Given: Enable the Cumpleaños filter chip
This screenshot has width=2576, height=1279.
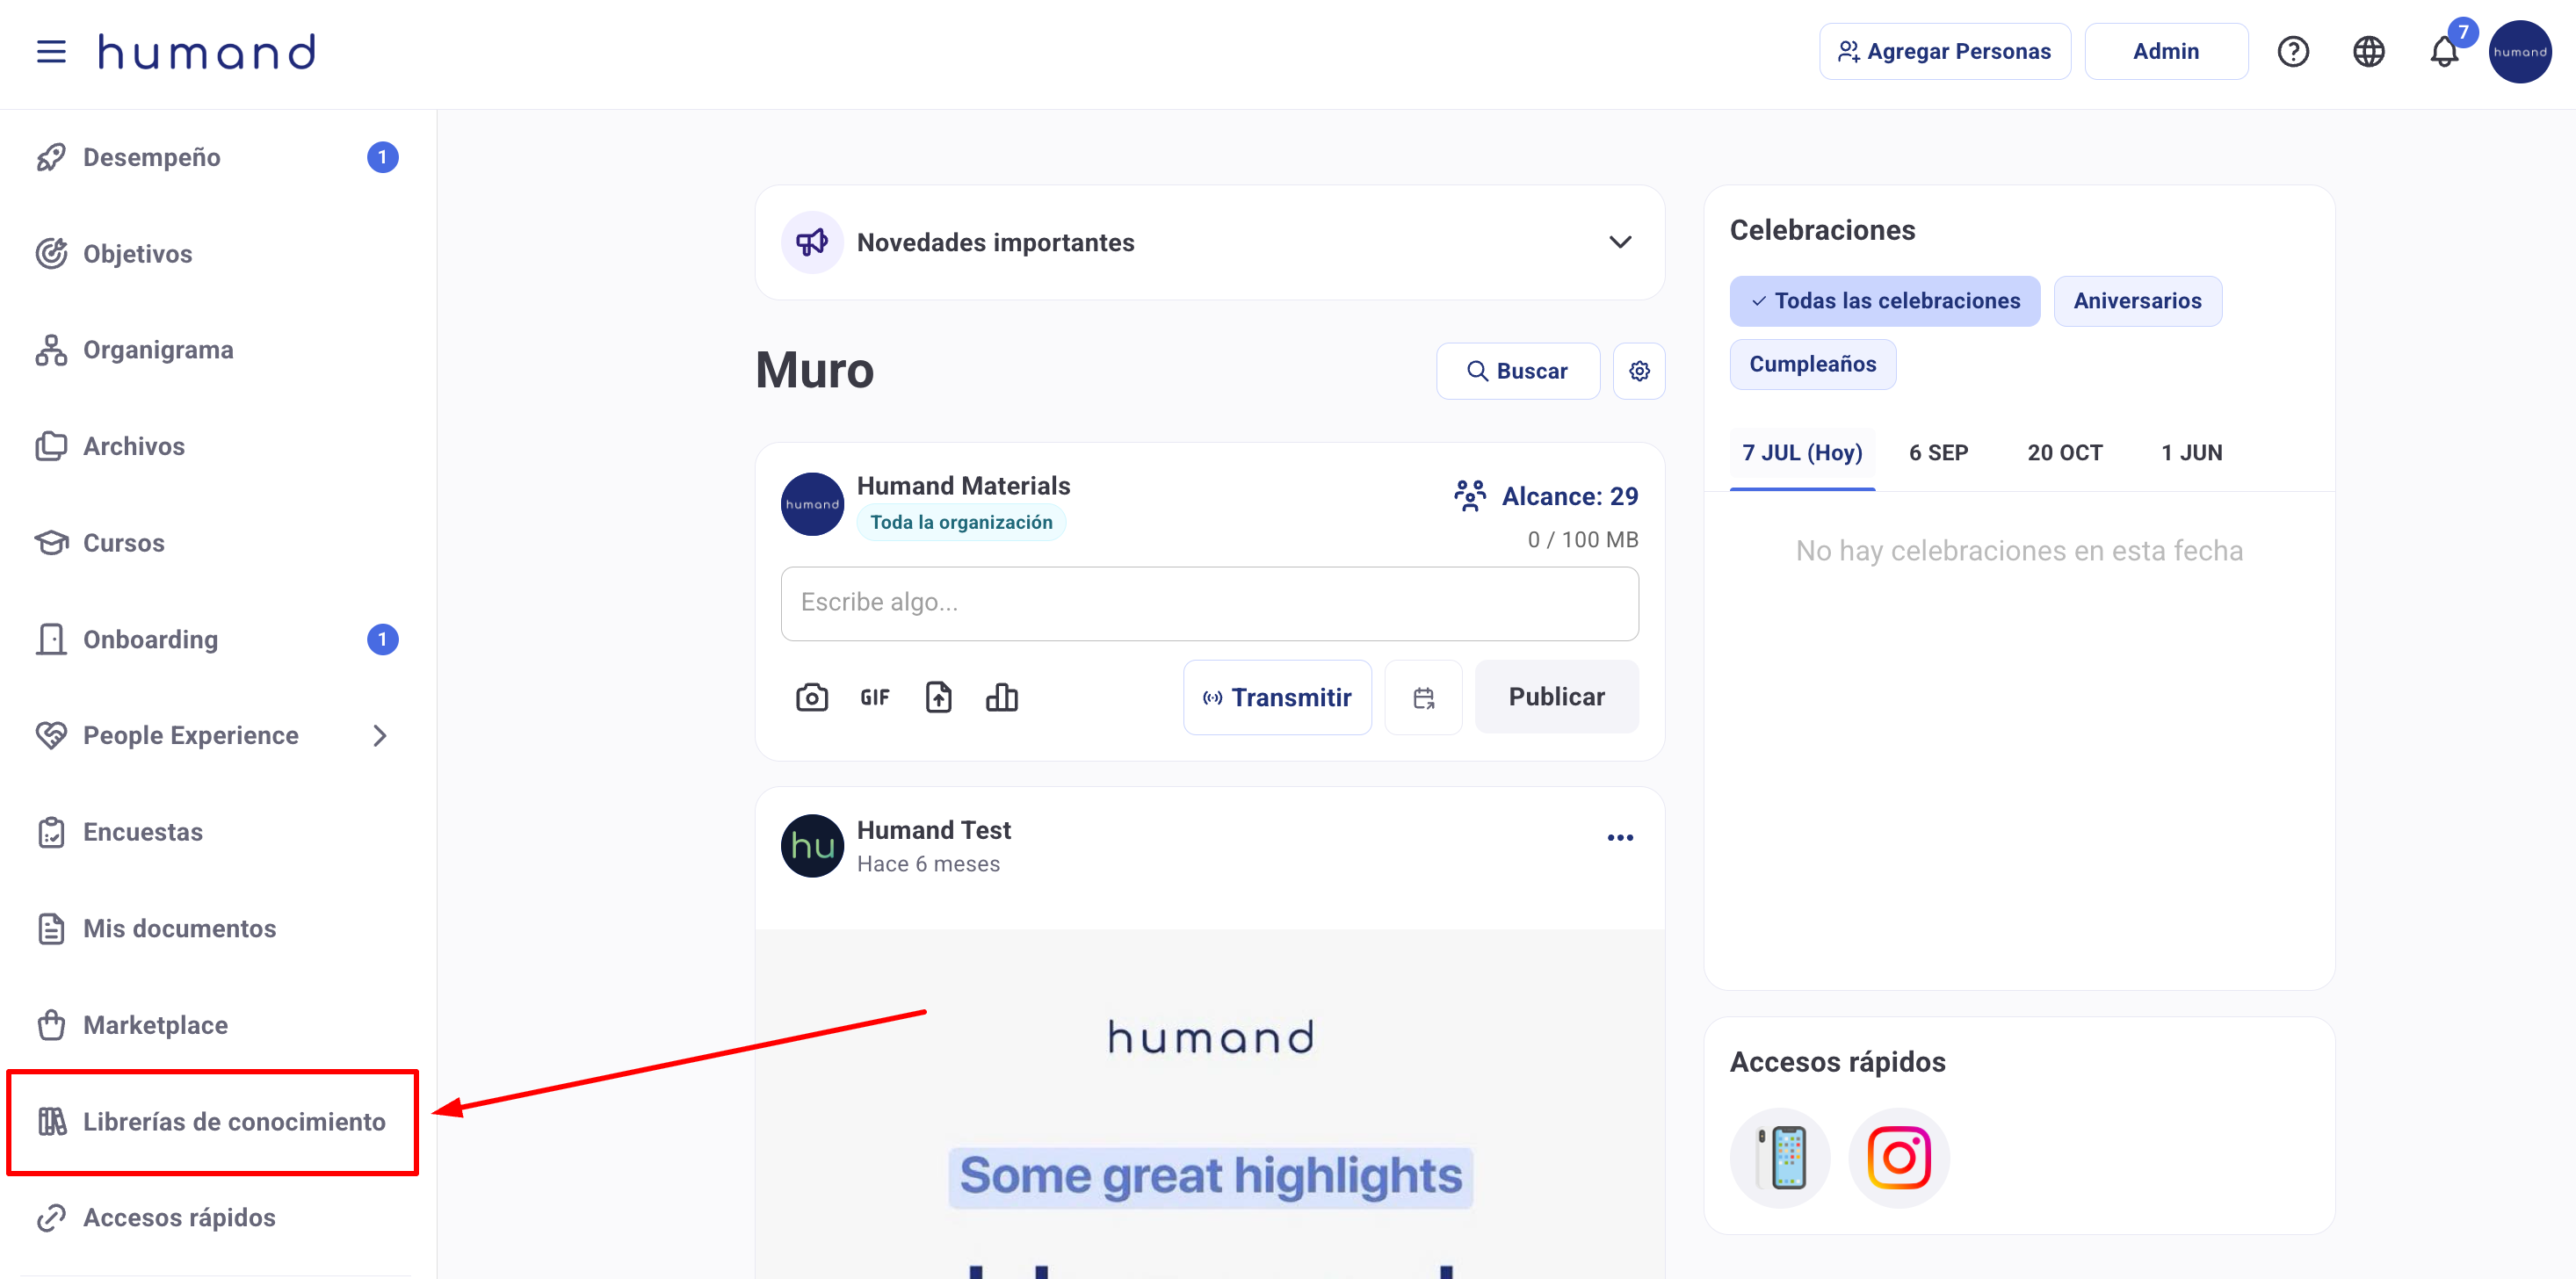Looking at the screenshot, I should [x=1812, y=364].
